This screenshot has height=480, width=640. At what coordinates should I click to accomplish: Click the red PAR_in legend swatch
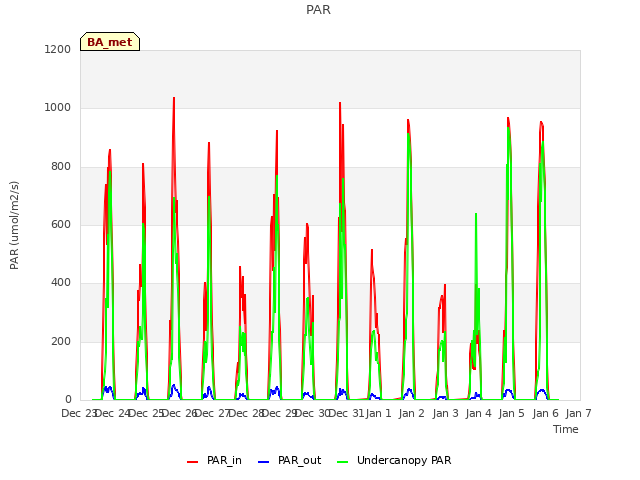[193, 462]
